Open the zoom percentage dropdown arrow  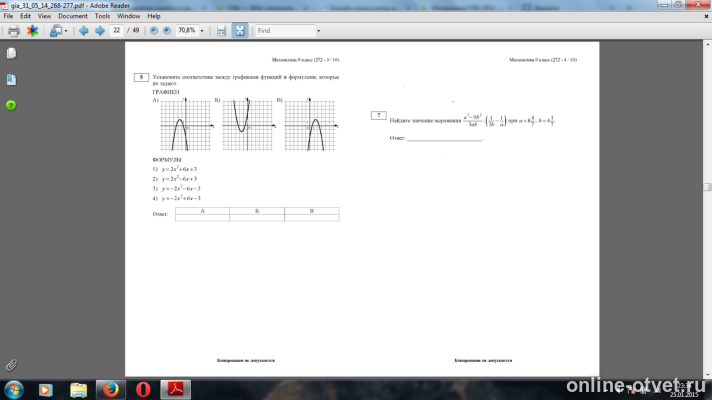click(x=202, y=31)
